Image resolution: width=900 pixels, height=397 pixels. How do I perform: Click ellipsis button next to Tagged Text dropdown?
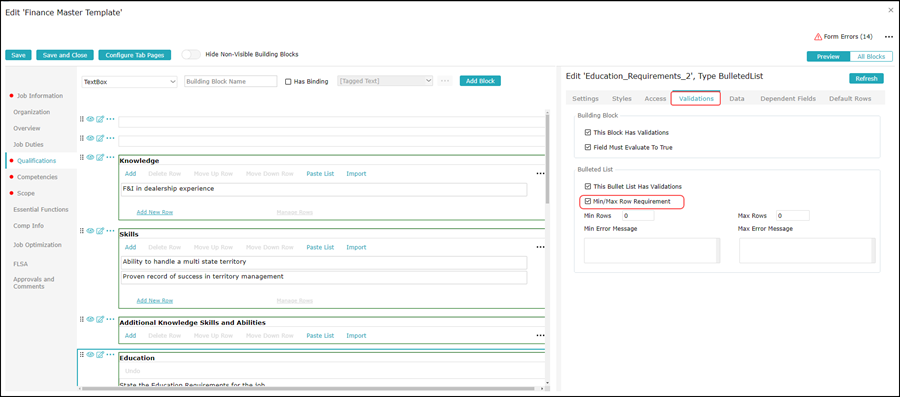coord(445,81)
